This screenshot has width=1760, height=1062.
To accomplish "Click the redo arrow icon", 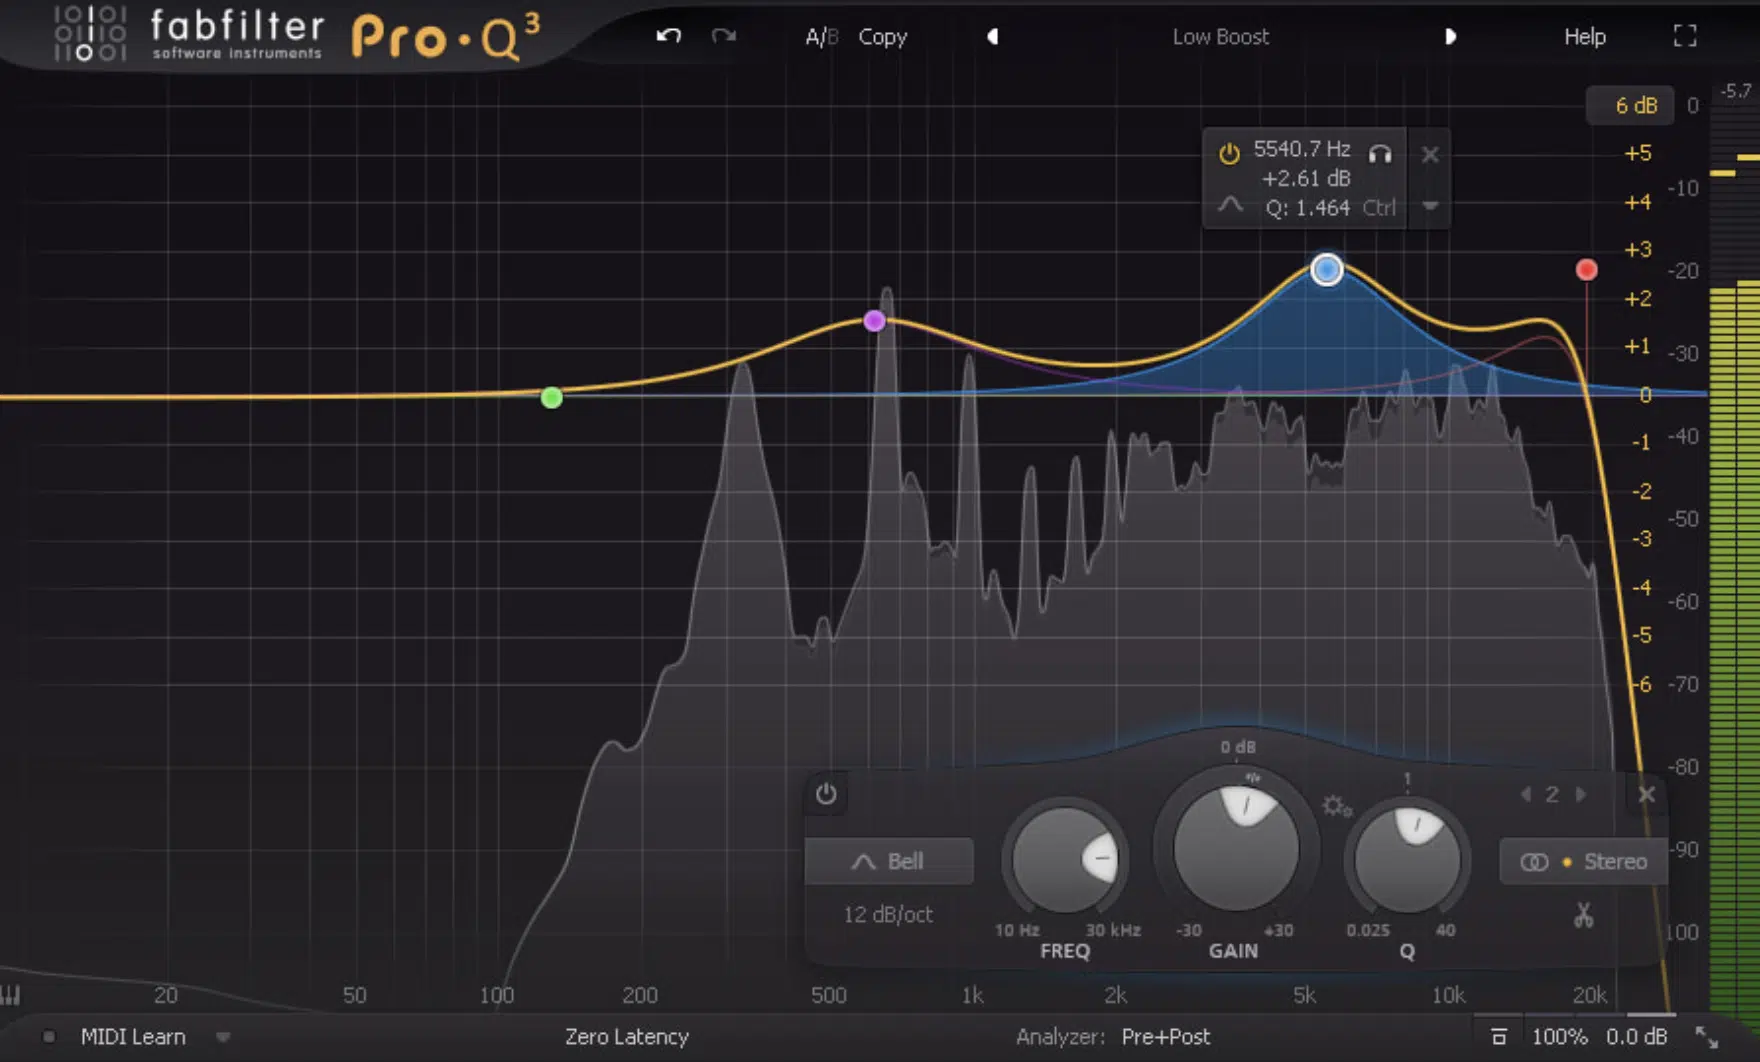I will point(724,36).
